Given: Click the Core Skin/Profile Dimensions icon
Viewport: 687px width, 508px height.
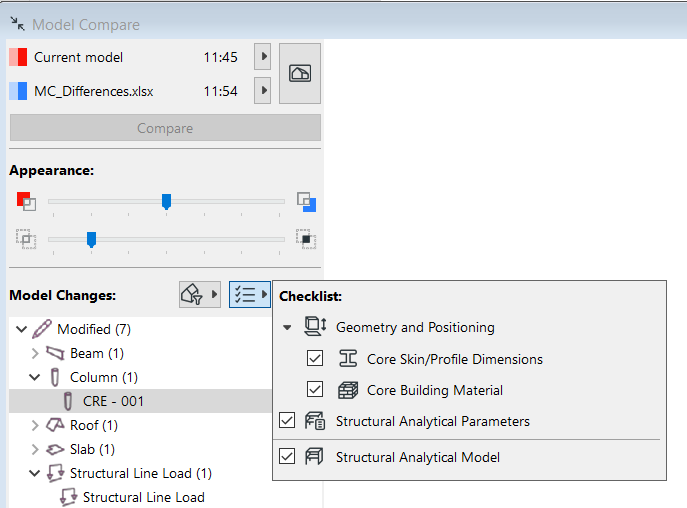Looking at the screenshot, I should point(348,359).
